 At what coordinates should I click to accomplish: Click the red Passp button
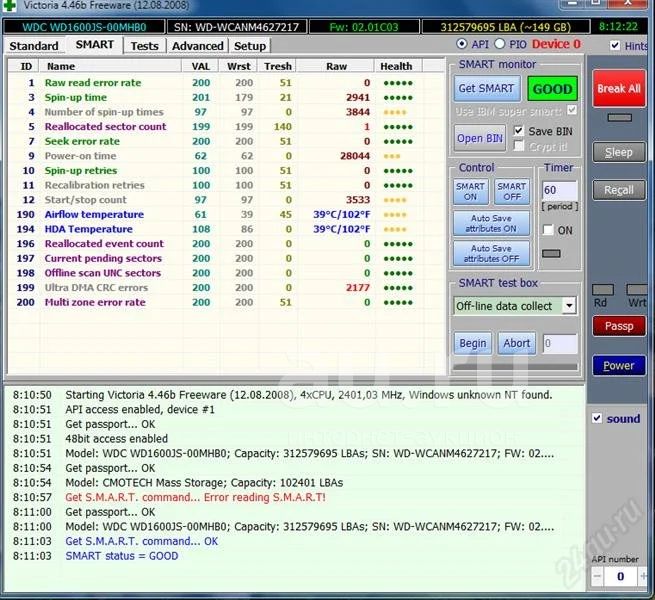pyautogui.click(x=619, y=325)
